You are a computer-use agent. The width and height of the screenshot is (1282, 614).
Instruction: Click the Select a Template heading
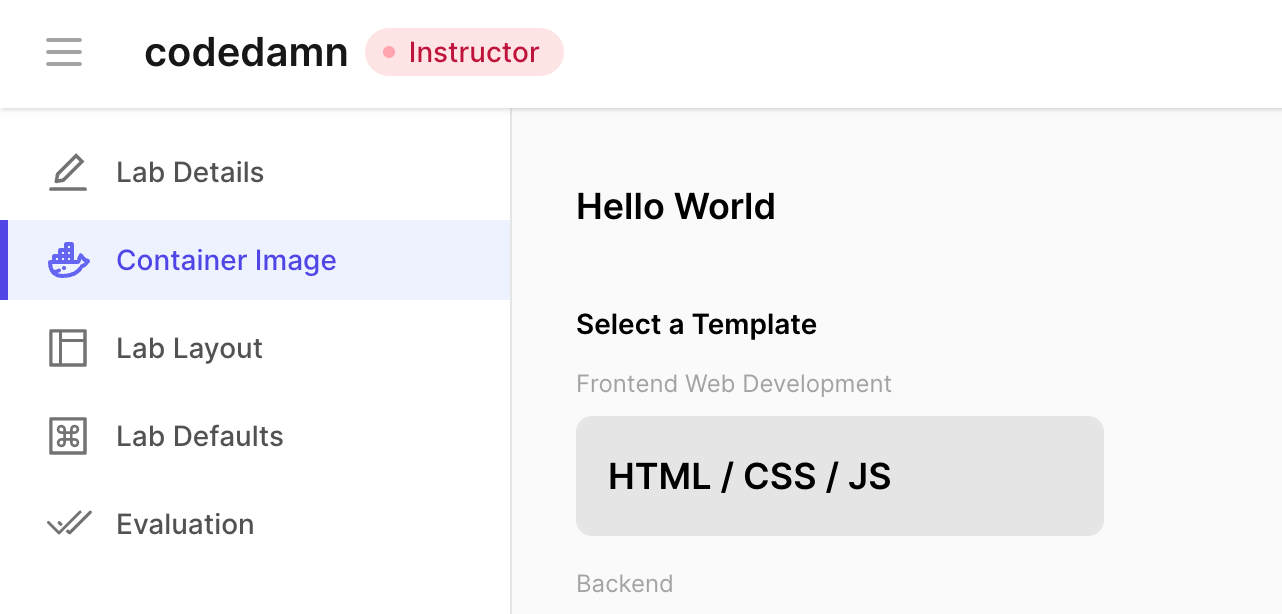coord(696,324)
